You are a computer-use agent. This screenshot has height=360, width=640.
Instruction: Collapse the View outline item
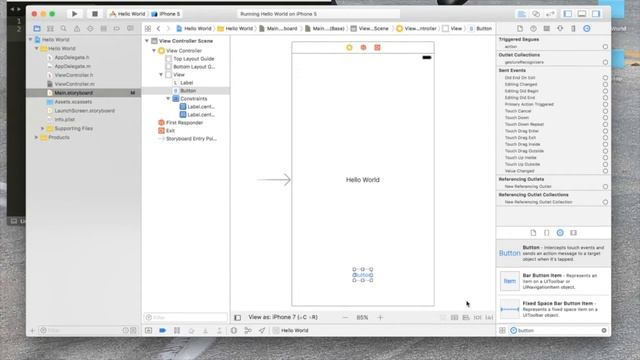(x=161, y=75)
